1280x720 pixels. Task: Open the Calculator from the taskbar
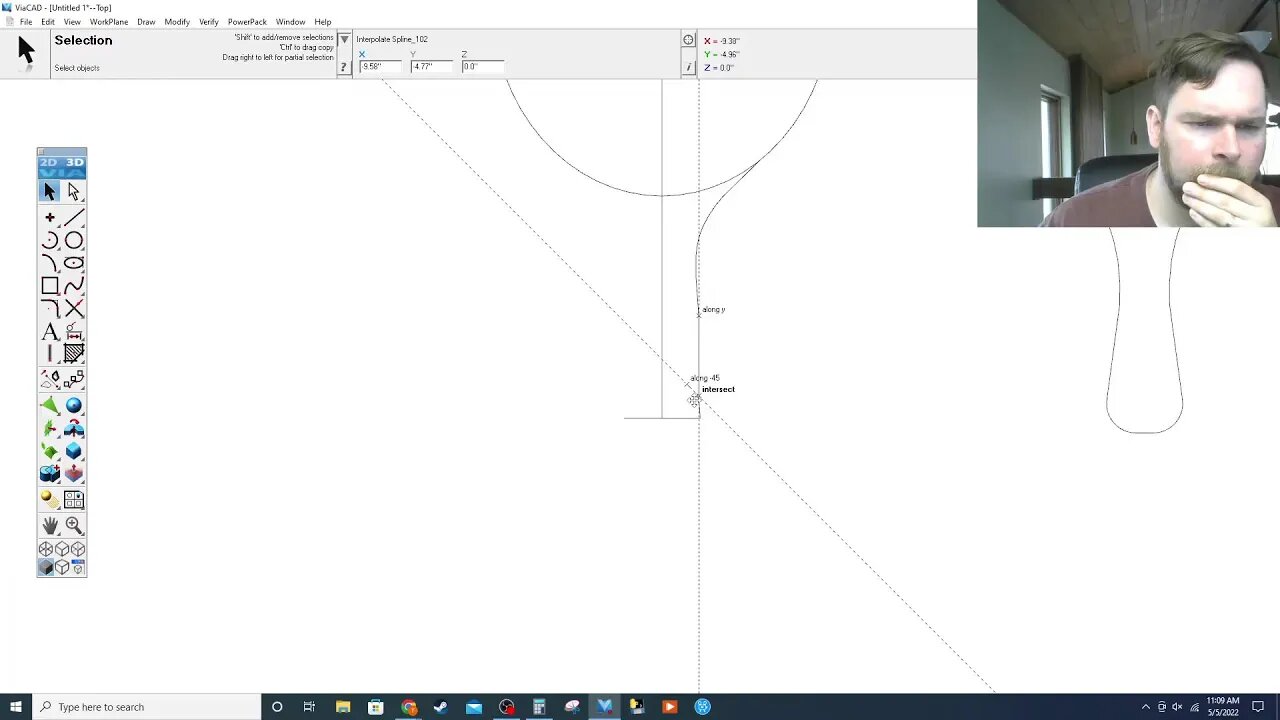539,707
